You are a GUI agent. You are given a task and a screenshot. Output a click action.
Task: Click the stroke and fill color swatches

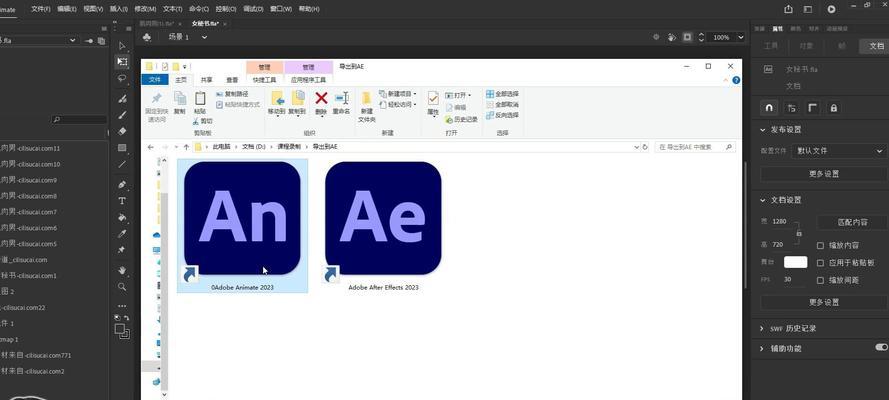(122, 331)
